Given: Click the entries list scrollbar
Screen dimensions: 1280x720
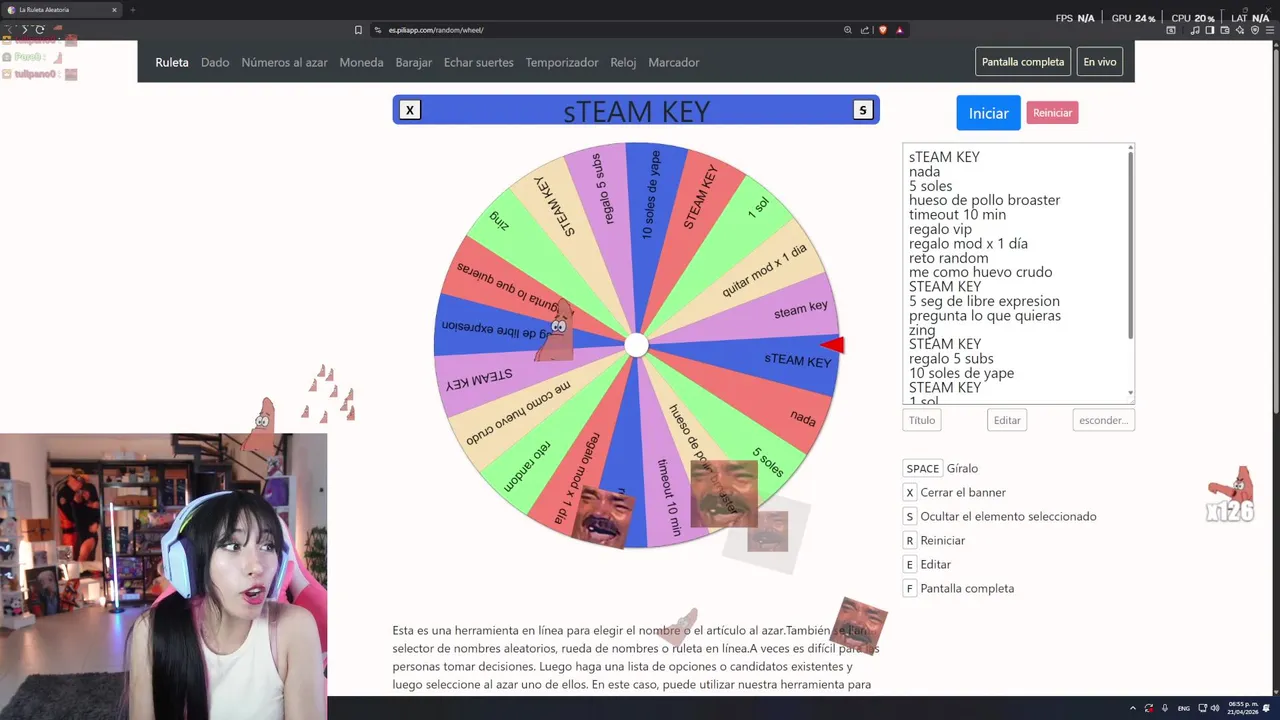Looking at the screenshot, I should [x=1131, y=245].
